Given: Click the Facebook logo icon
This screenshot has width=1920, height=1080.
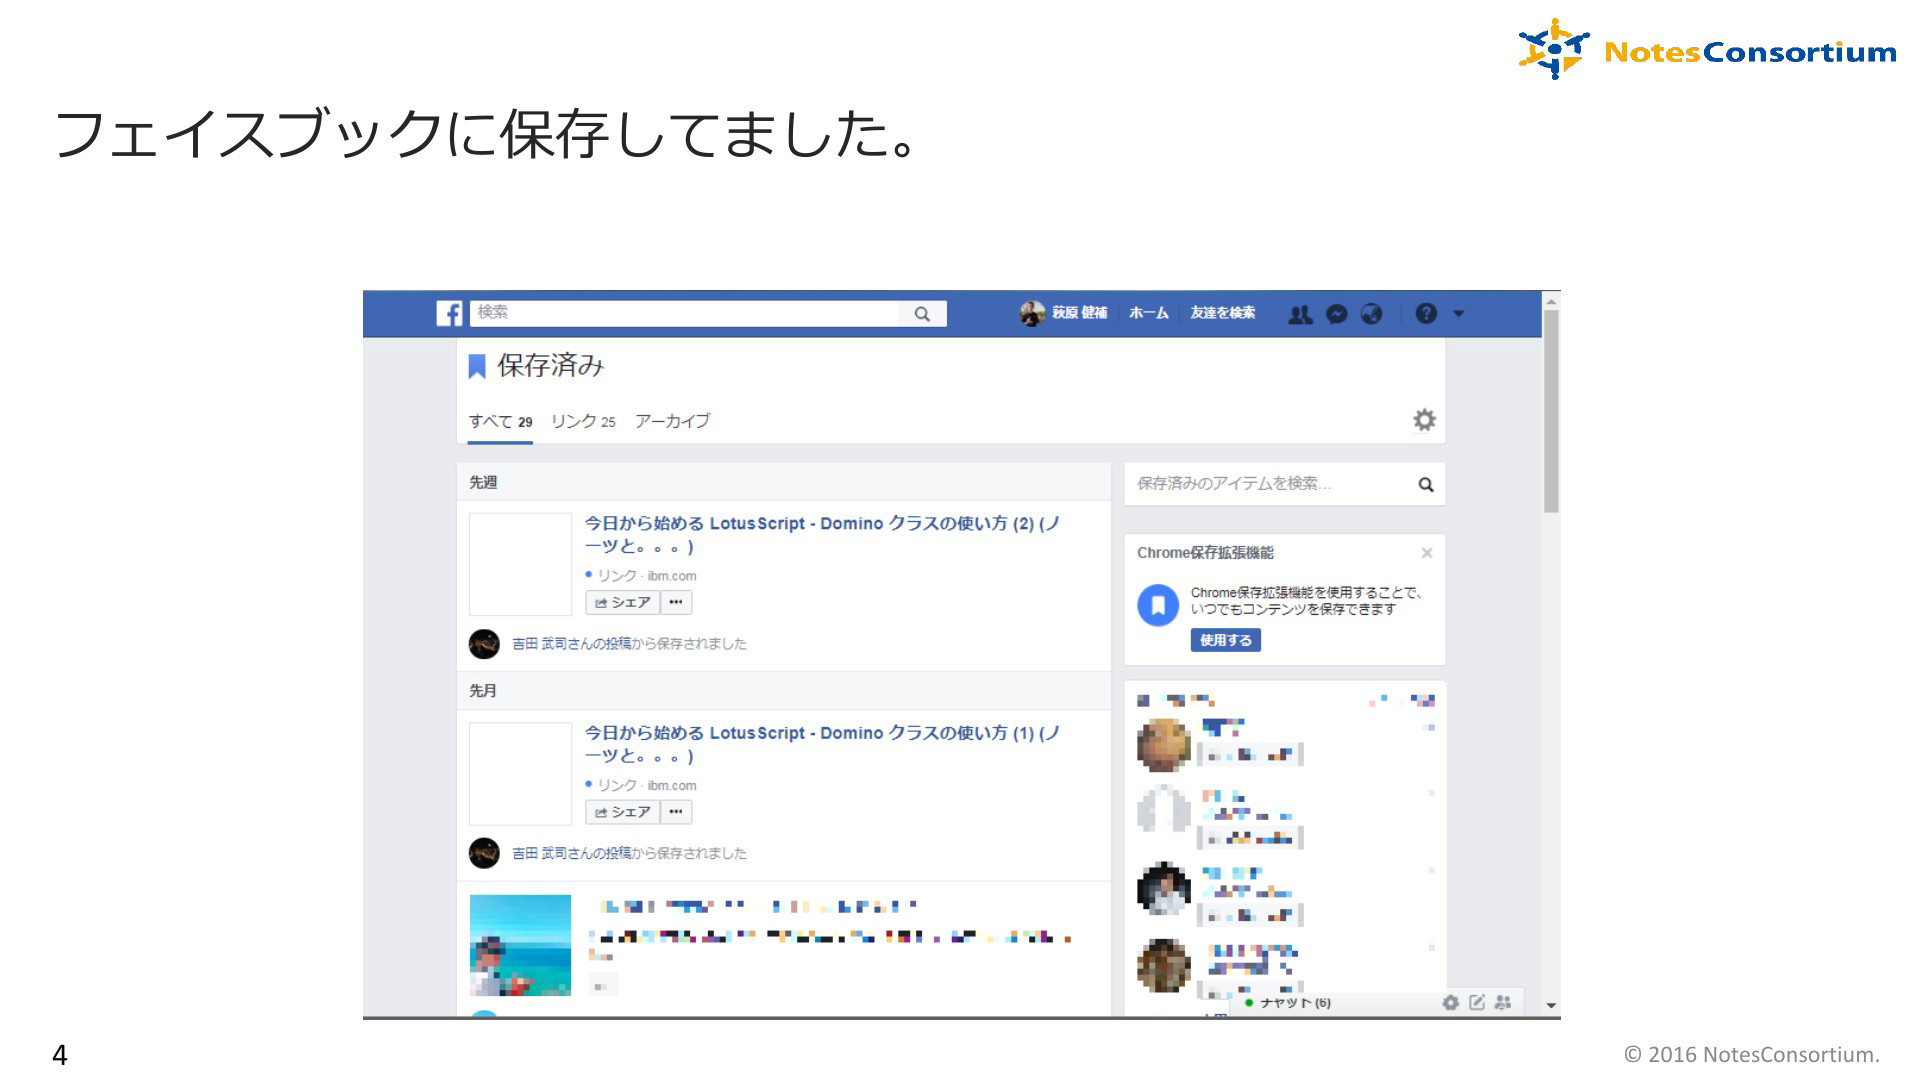Looking at the screenshot, I should pyautogui.click(x=449, y=313).
